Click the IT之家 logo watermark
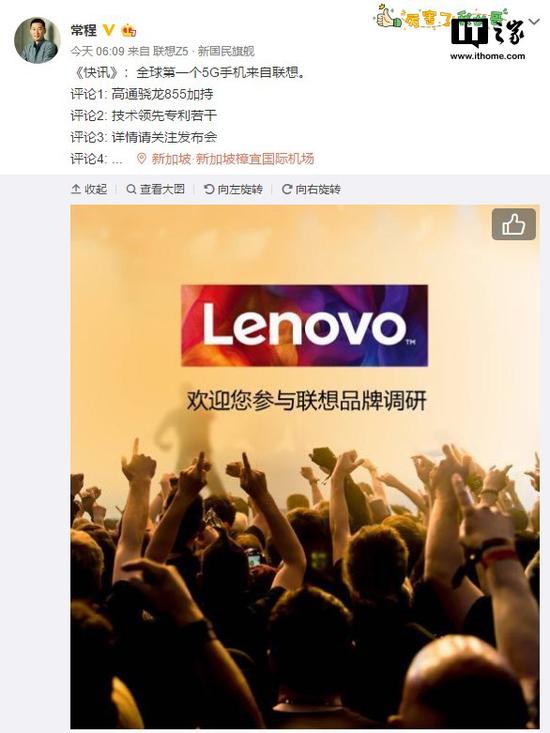 pyautogui.click(x=487, y=33)
